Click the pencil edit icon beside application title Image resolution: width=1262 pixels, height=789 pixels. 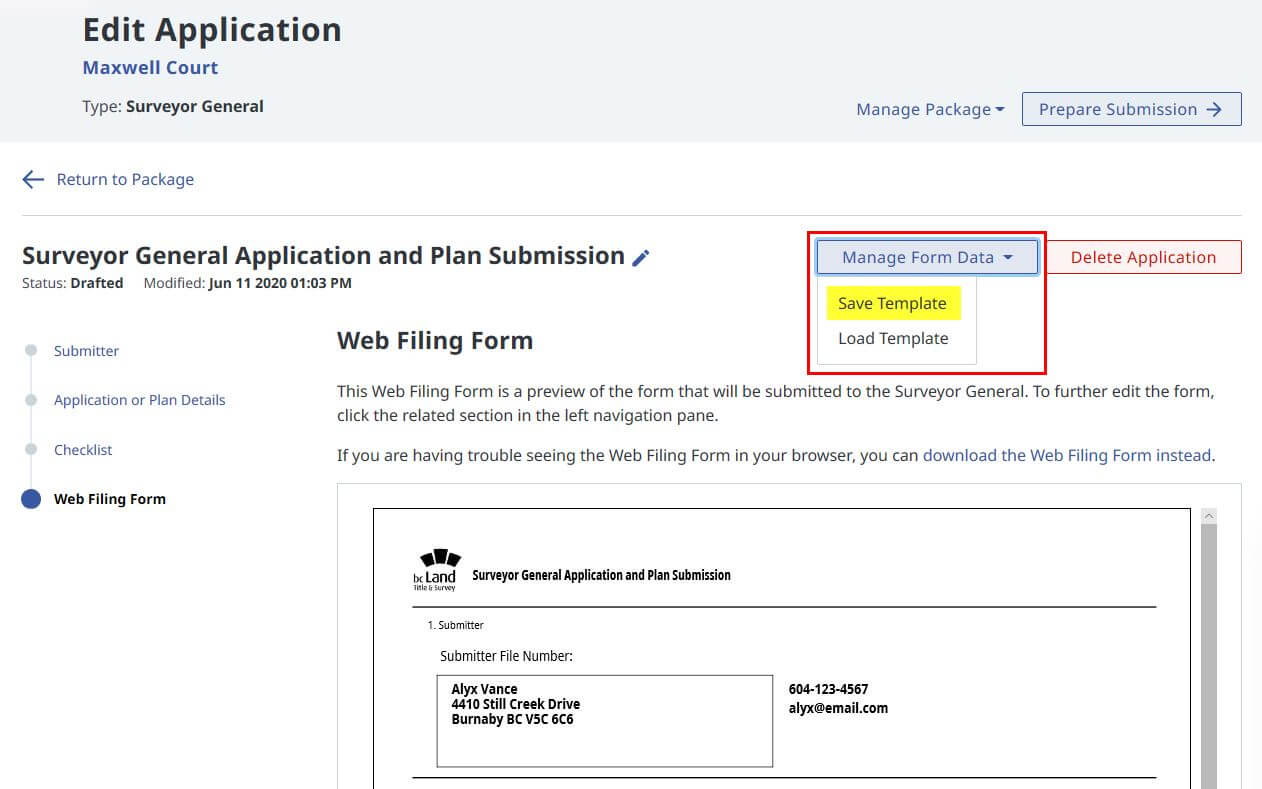641,258
